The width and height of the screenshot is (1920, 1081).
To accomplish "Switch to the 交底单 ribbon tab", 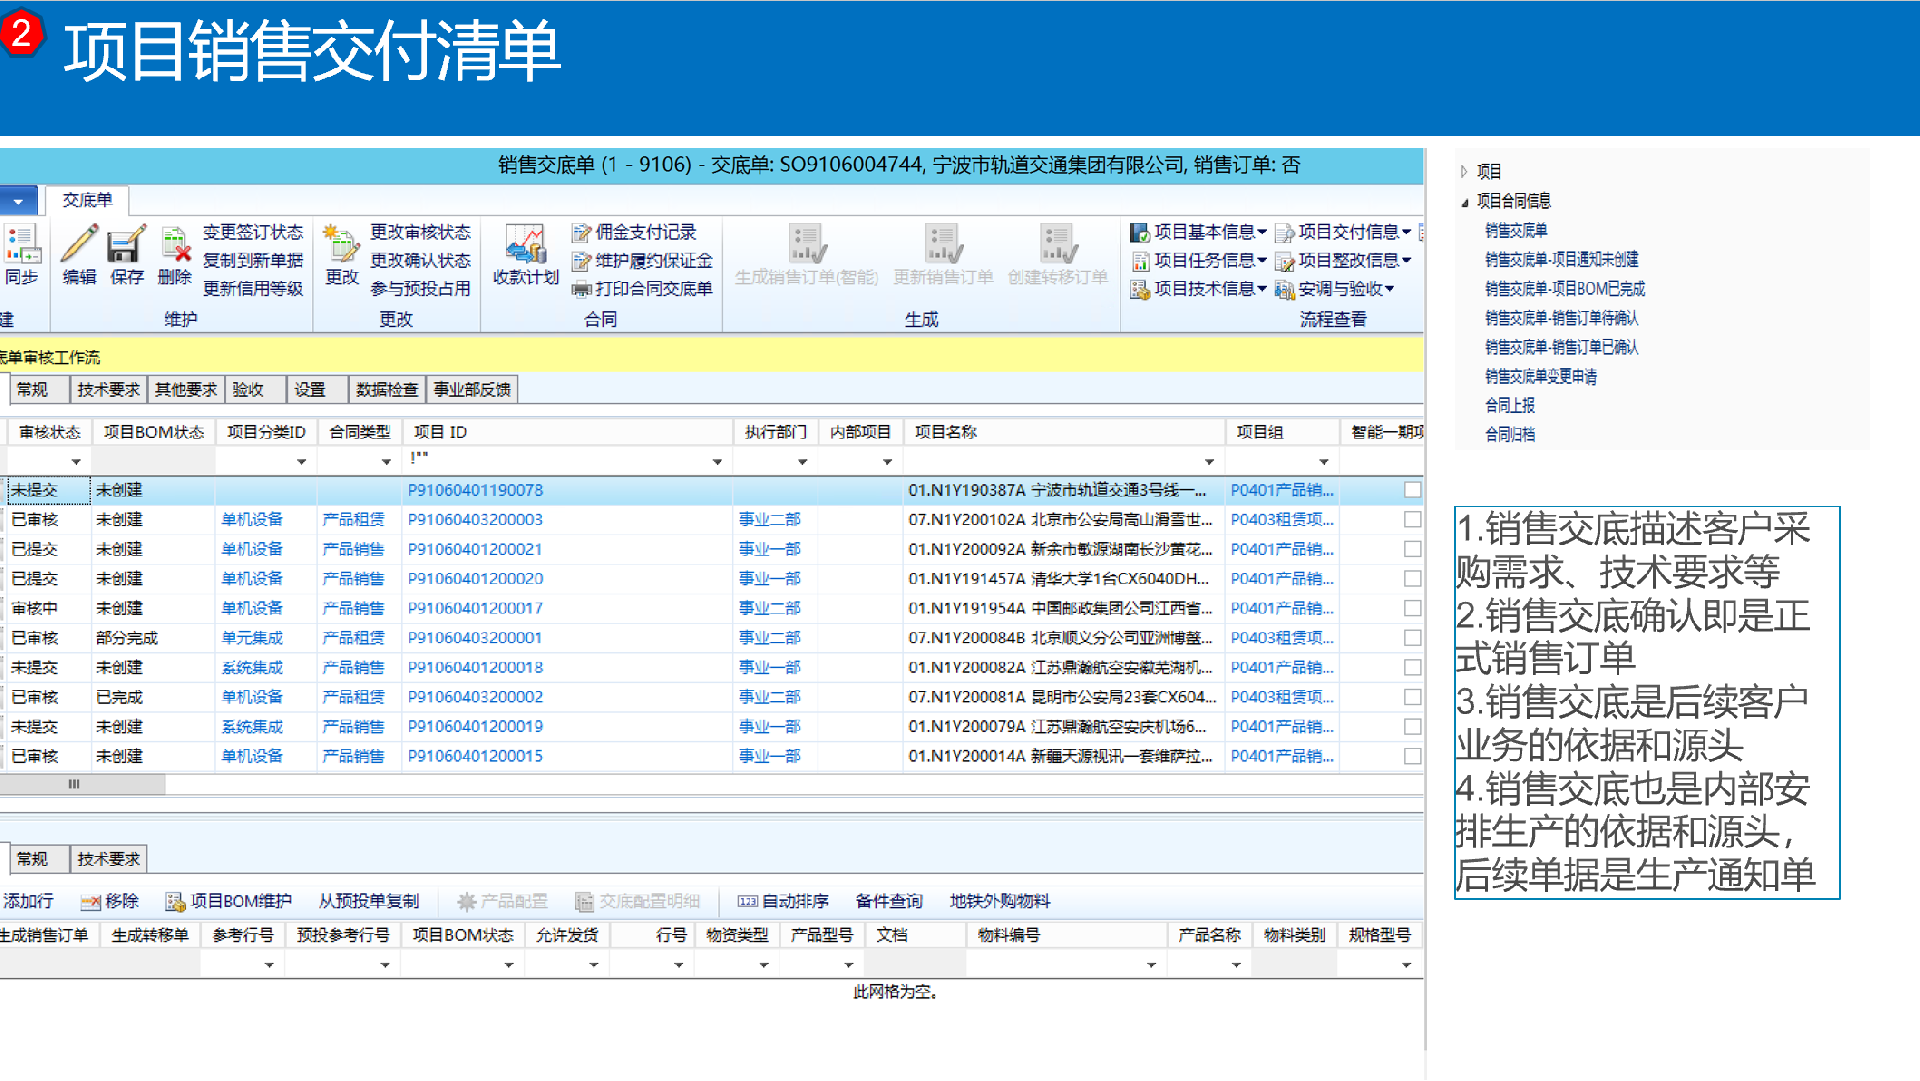I will coord(87,200).
